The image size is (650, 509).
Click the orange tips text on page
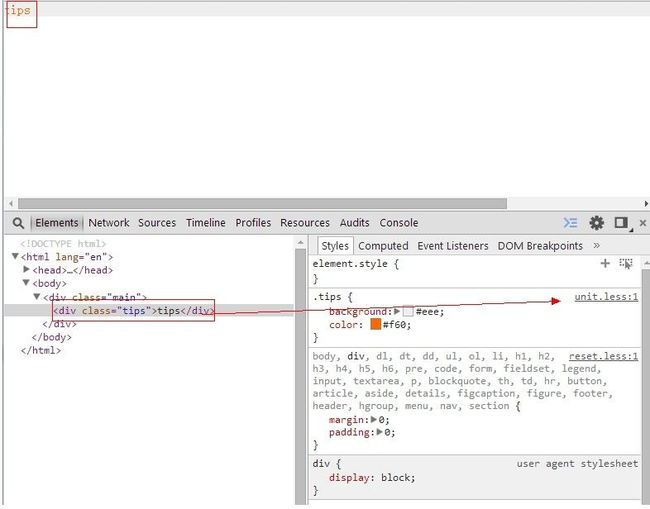18,10
